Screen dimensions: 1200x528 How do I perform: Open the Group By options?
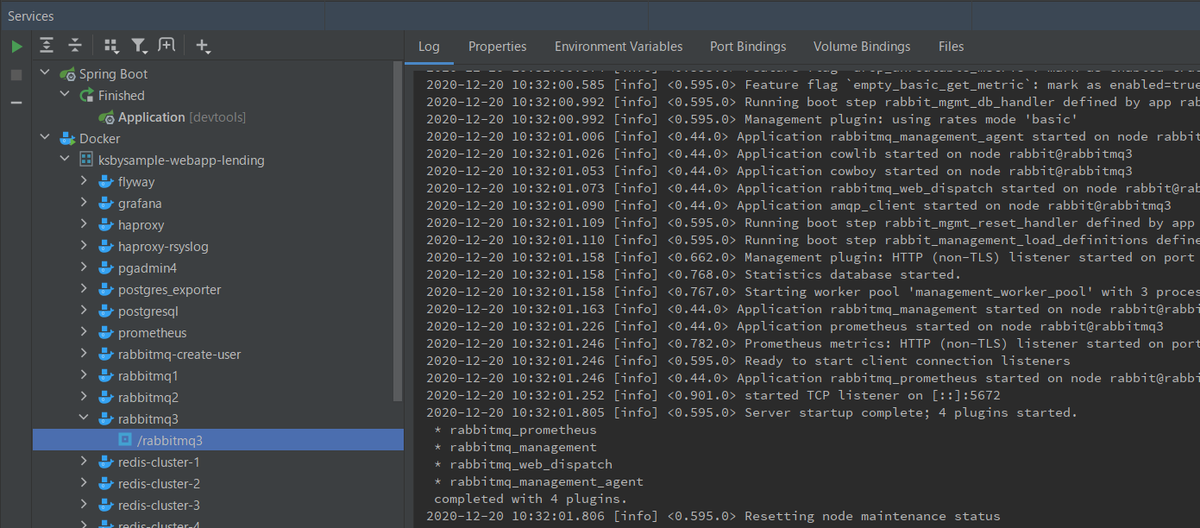point(111,46)
